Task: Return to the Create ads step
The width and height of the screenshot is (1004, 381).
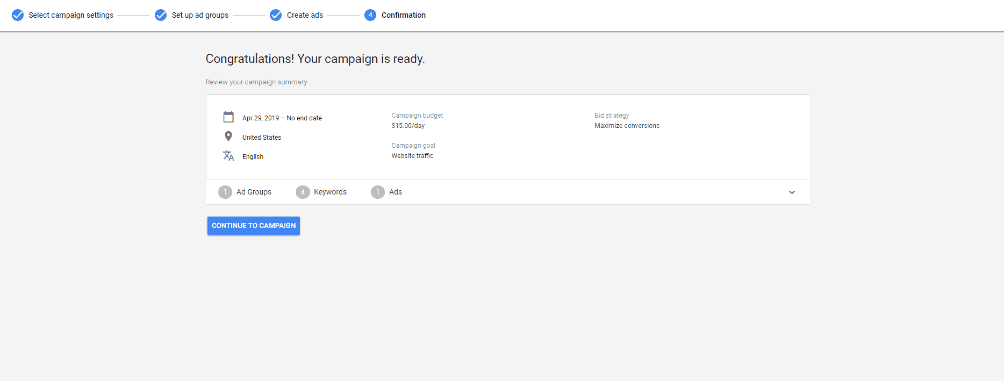Action: [x=305, y=15]
